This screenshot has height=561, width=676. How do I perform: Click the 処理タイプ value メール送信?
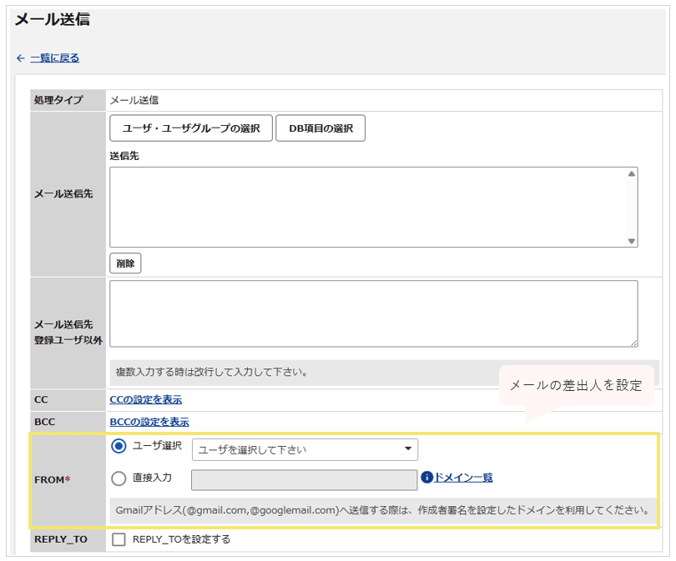click(x=134, y=100)
